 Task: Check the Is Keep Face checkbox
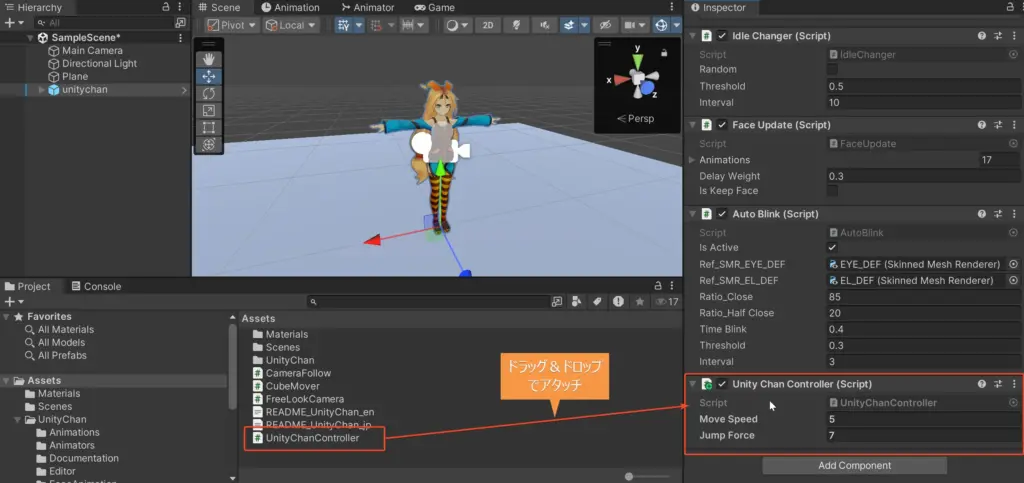832,191
